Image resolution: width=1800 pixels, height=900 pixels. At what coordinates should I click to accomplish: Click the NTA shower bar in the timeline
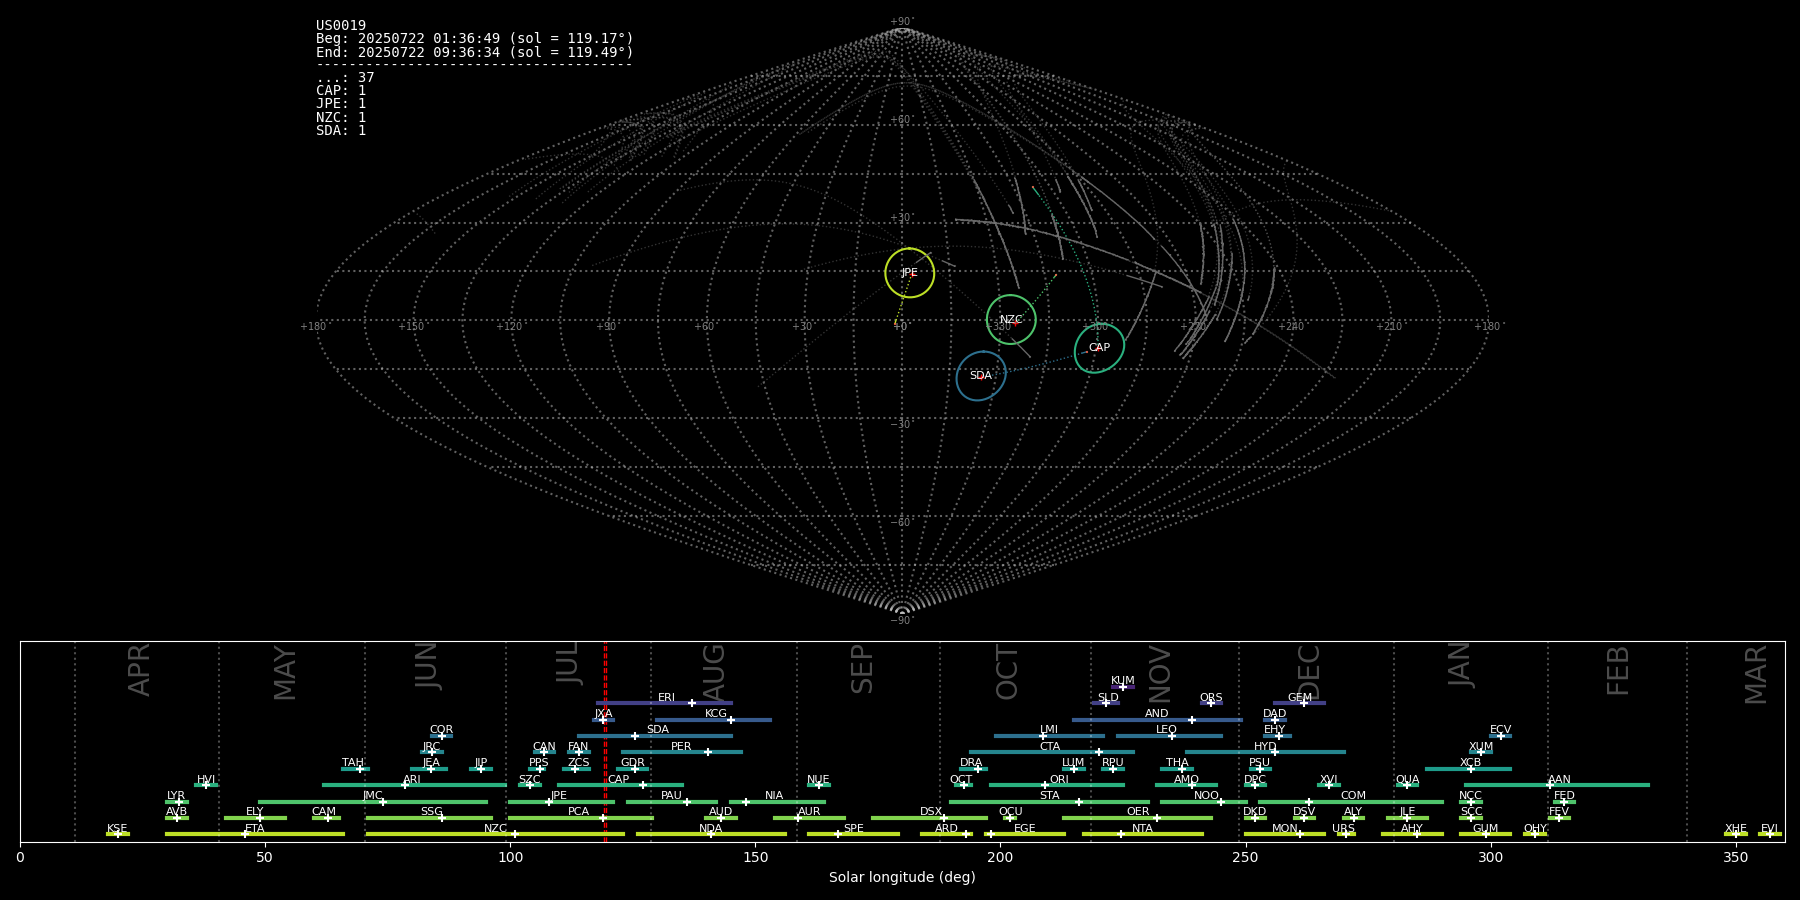click(1143, 834)
